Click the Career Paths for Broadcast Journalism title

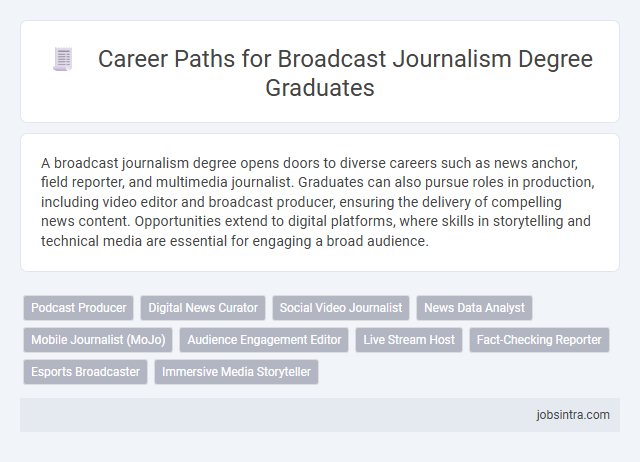345,73
